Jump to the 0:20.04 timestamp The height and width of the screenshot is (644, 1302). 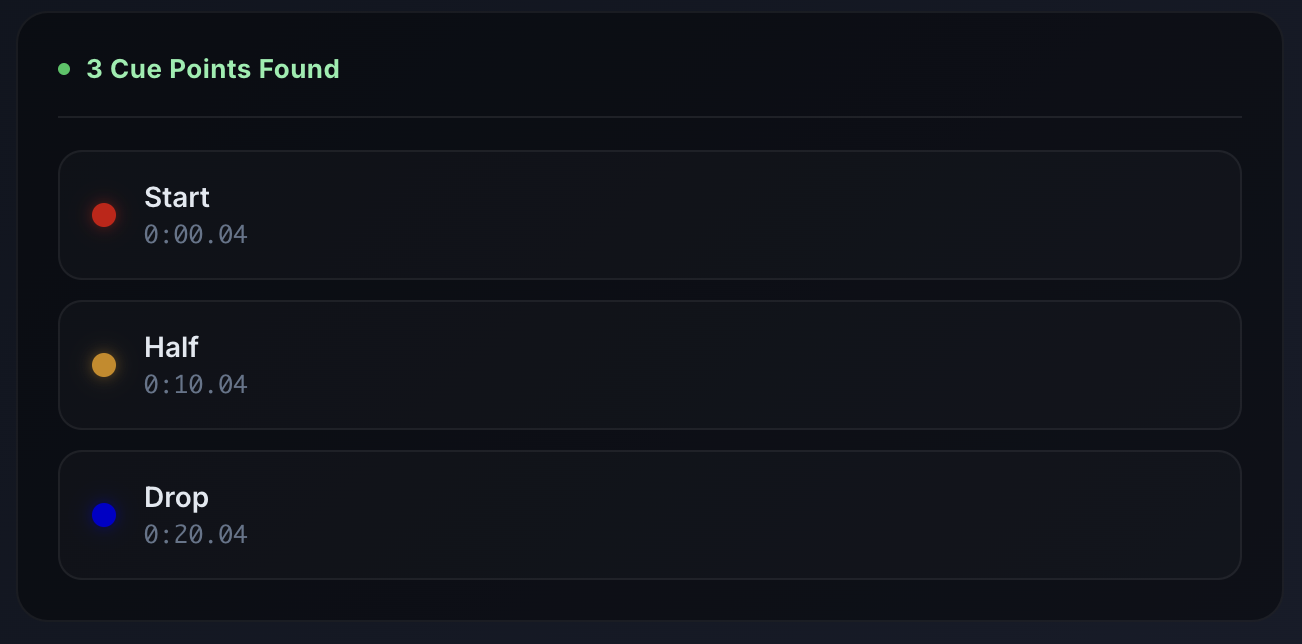pyautogui.click(x=196, y=535)
